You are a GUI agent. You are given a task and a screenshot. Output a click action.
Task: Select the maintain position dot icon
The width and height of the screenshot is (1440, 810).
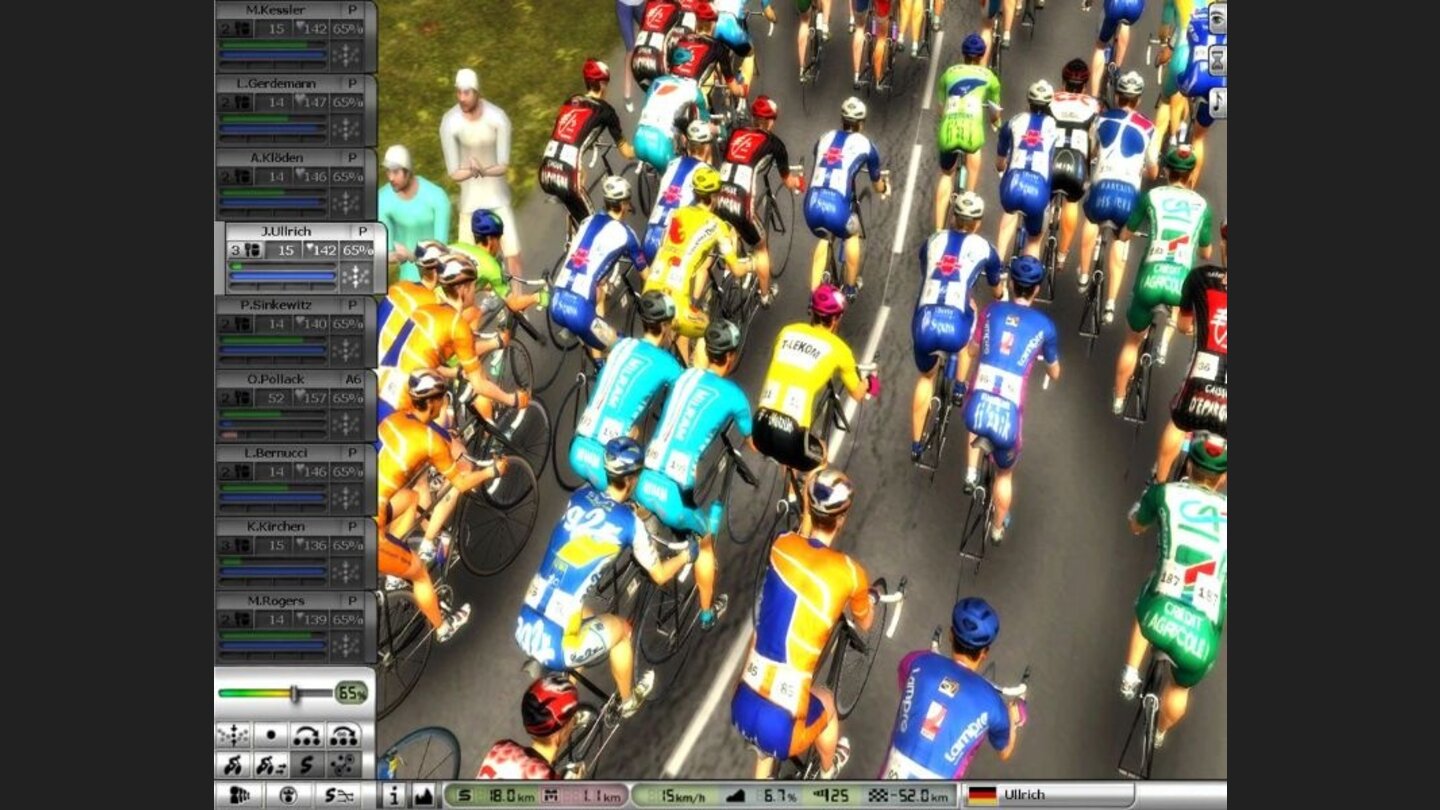tap(270, 735)
